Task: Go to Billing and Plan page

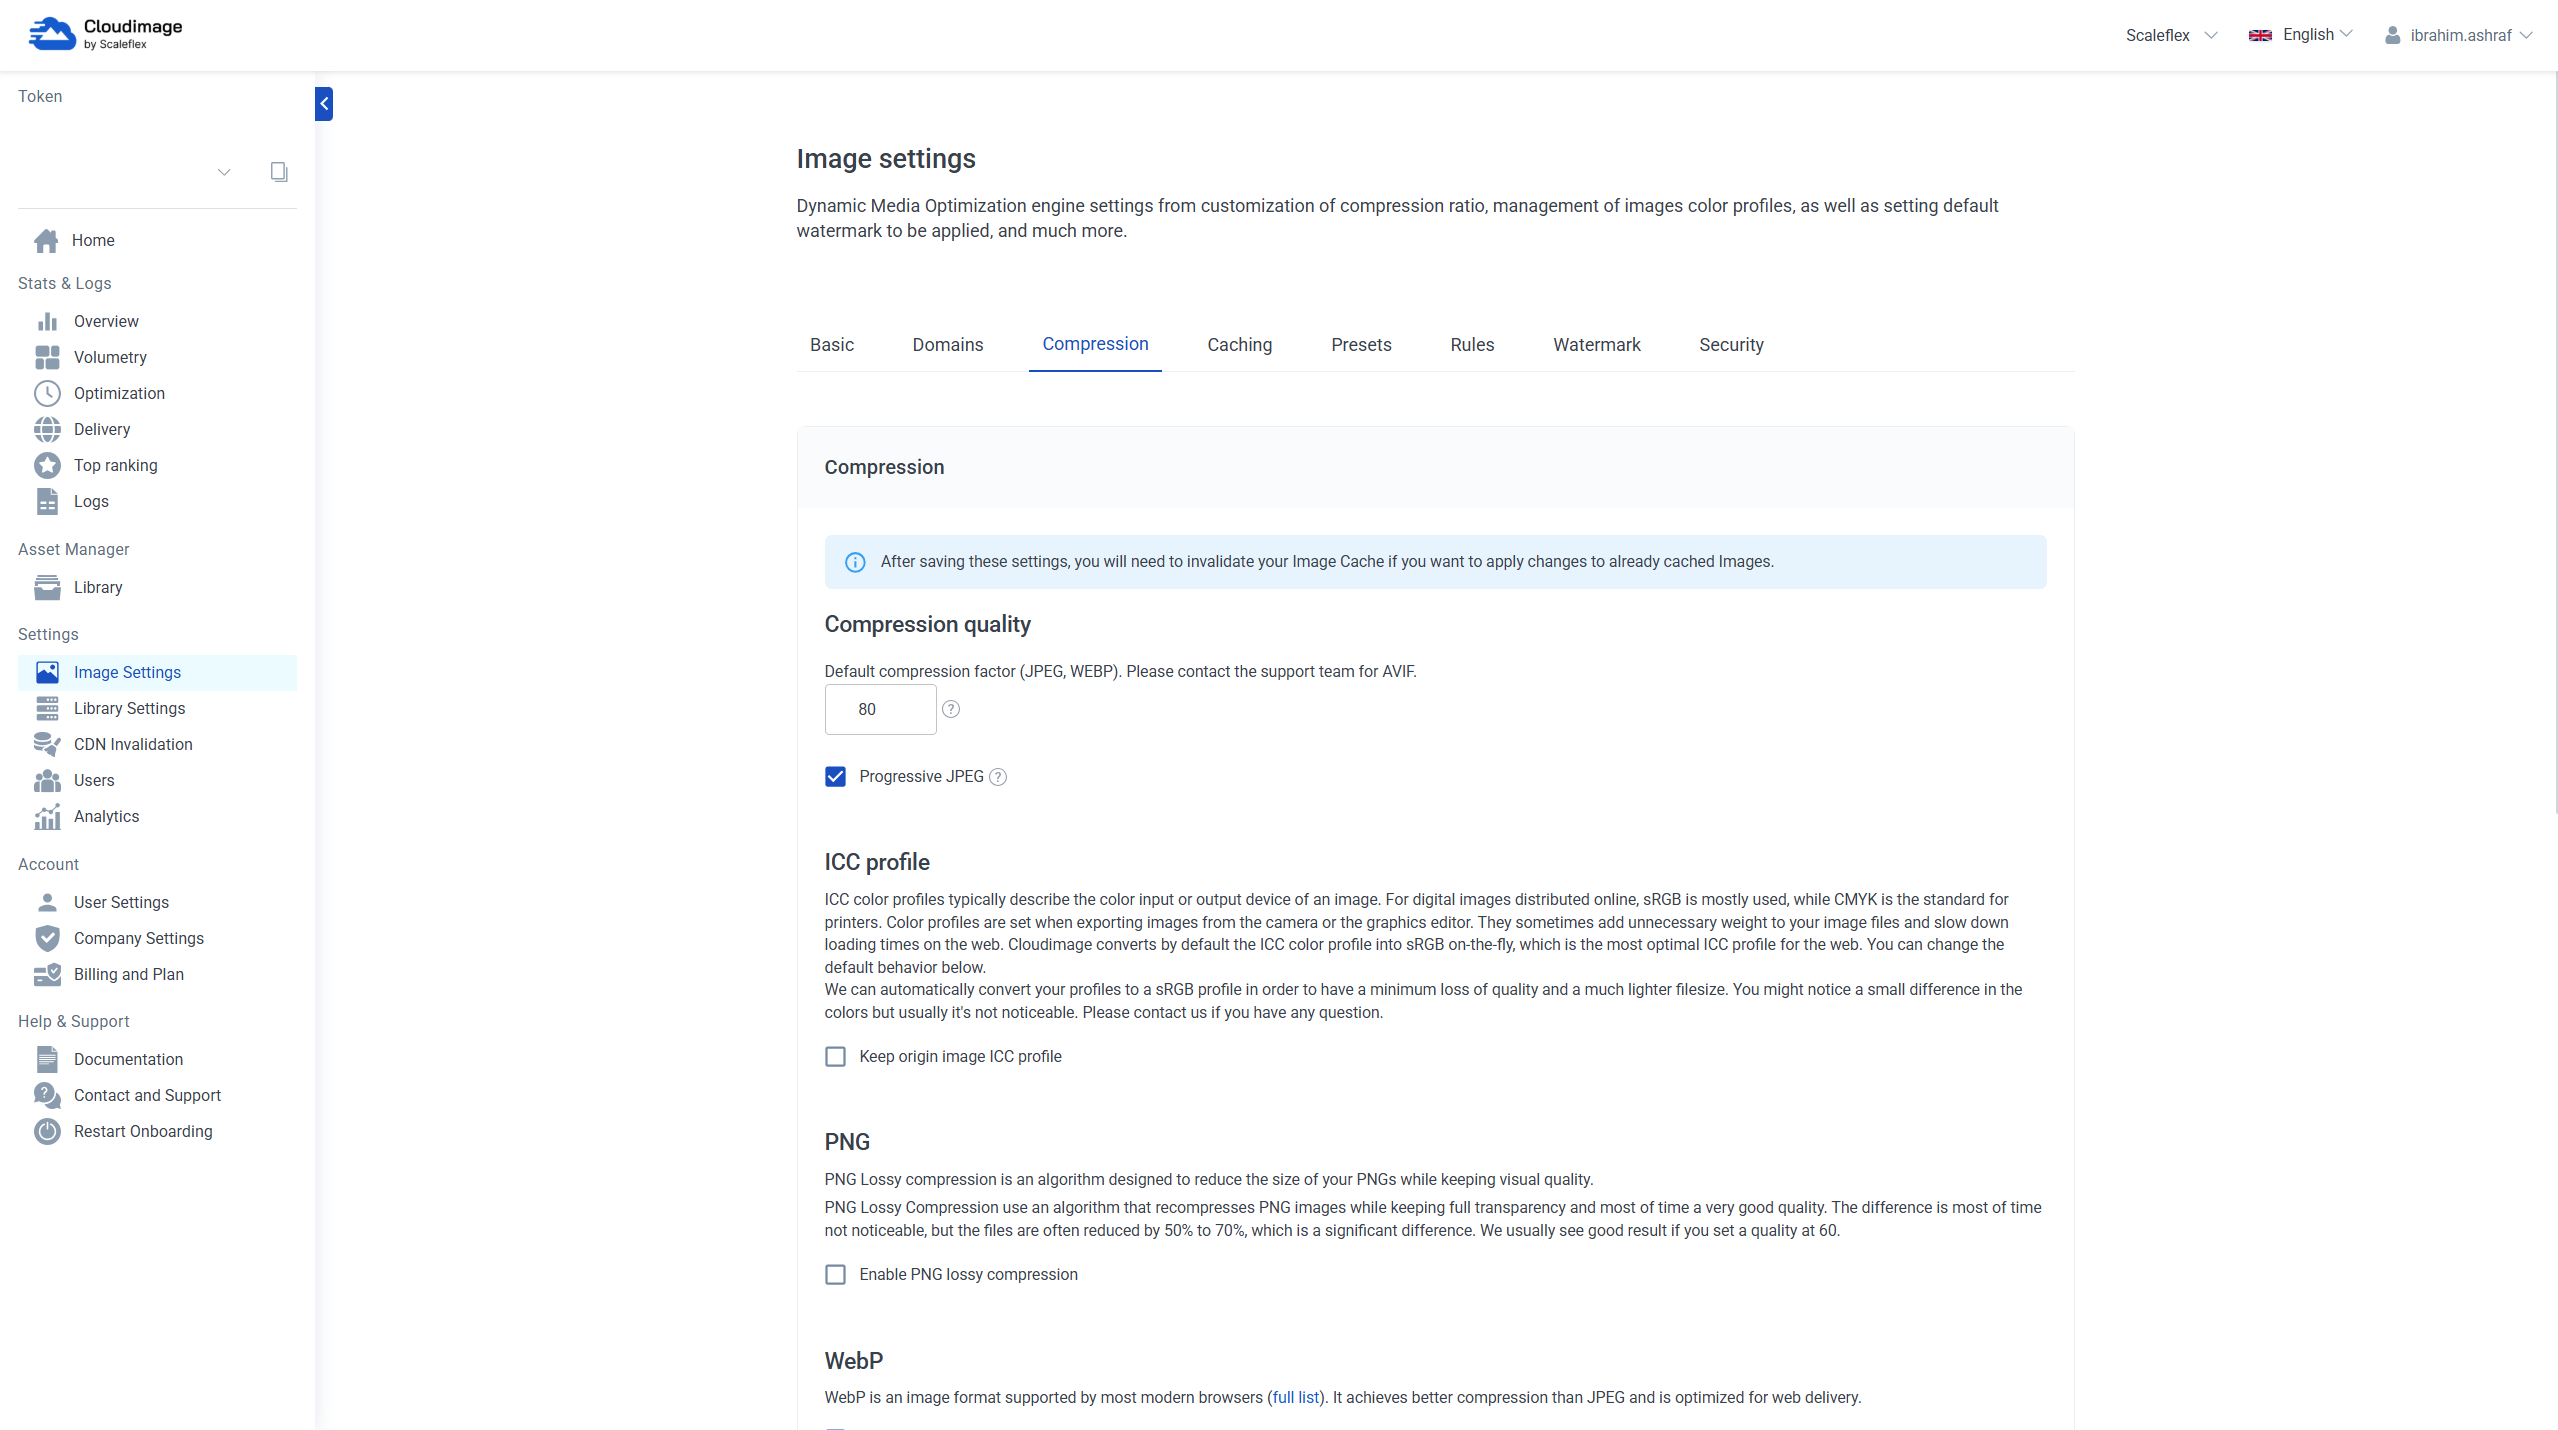Action: [x=128, y=974]
